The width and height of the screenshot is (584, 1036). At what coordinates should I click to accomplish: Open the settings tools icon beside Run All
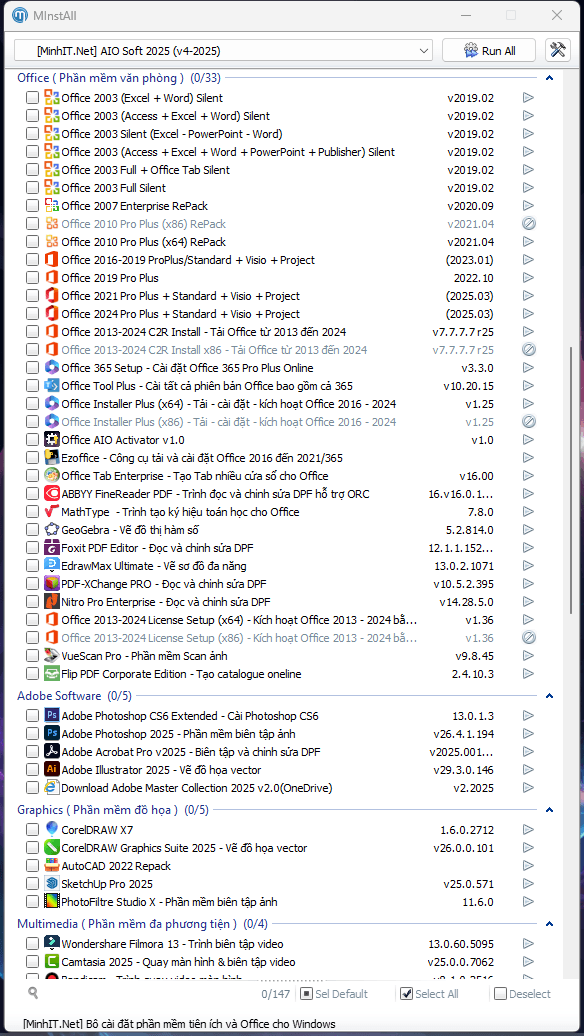click(x=558, y=51)
